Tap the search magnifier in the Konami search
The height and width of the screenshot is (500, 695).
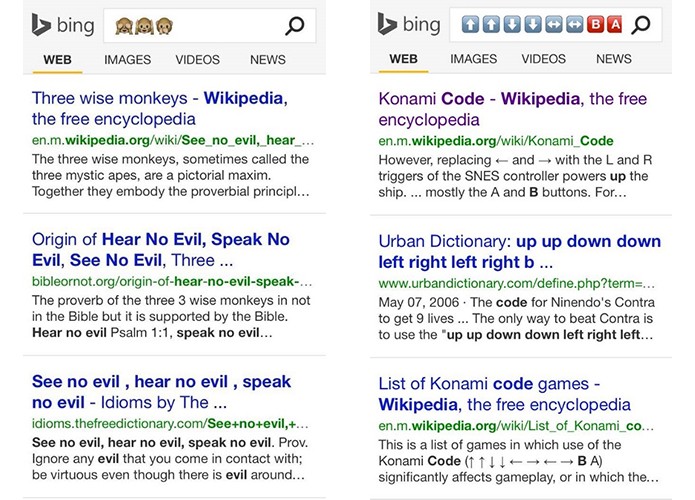tap(641, 25)
